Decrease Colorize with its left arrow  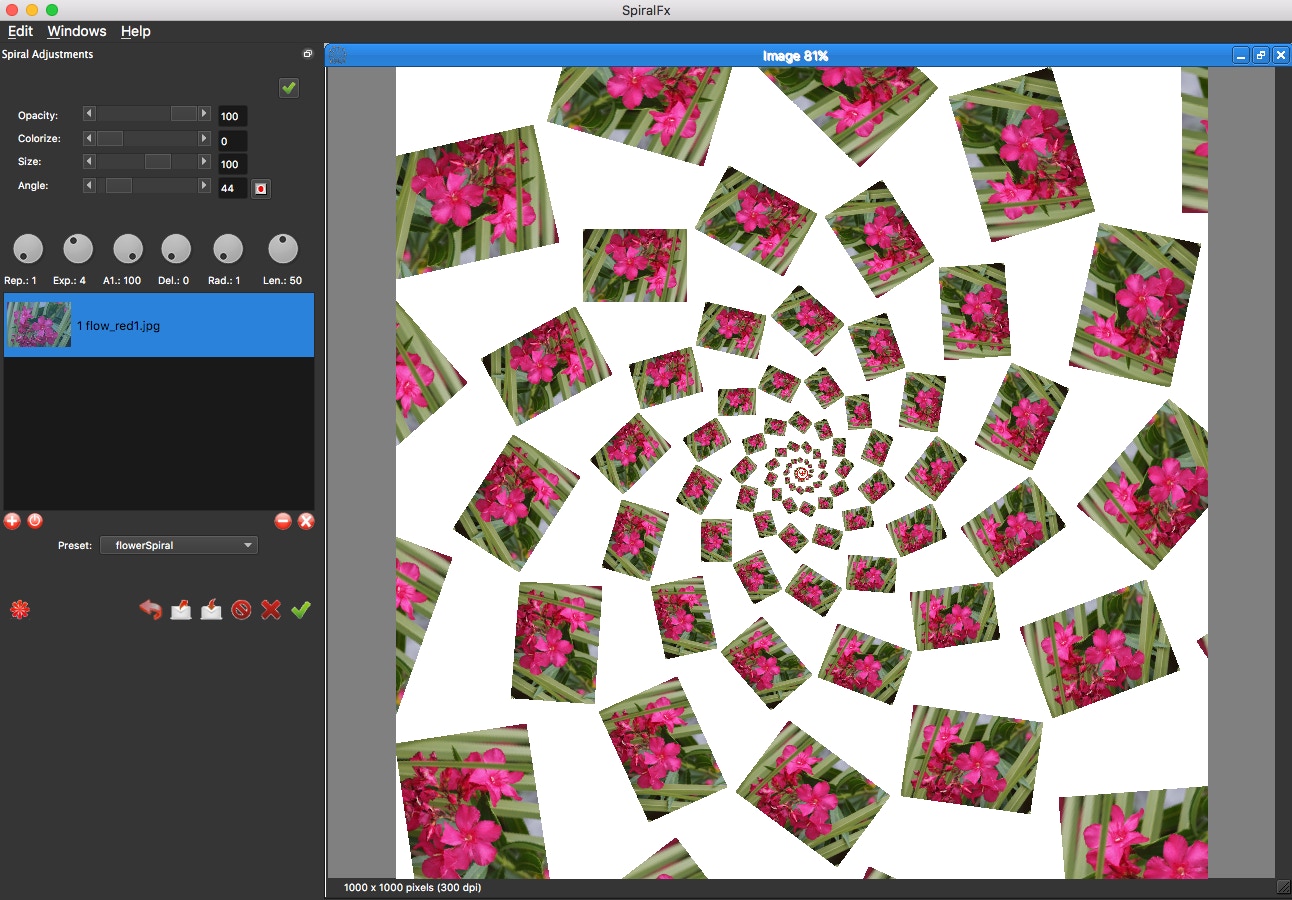point(89,138)
